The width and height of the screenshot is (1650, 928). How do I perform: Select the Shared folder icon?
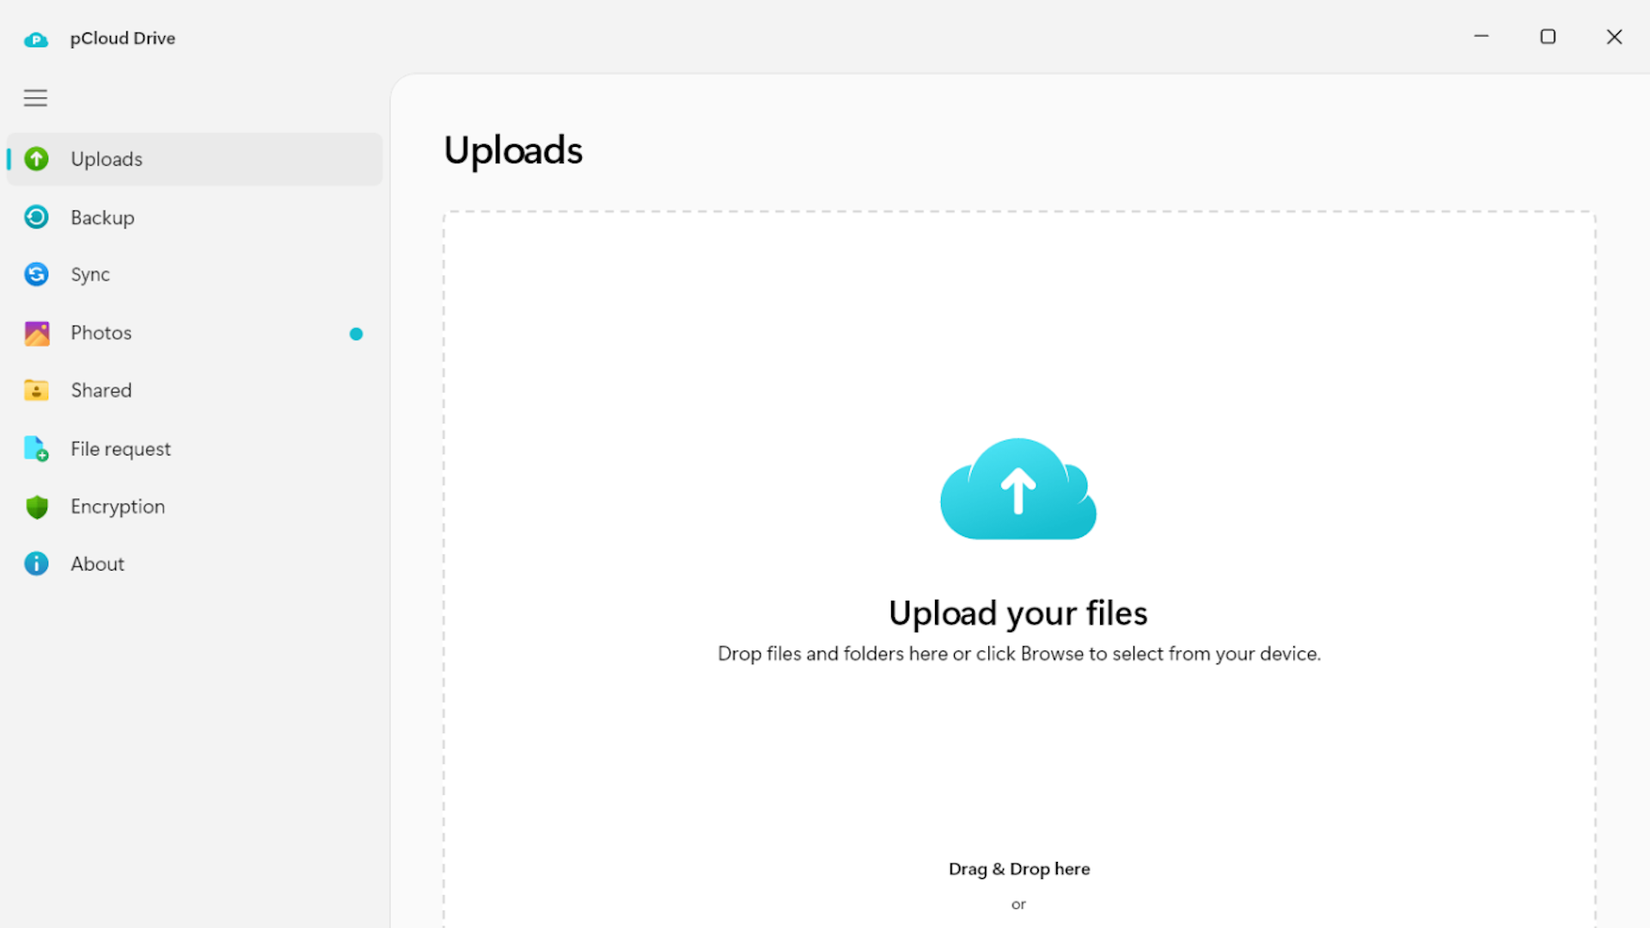point(36,390)
